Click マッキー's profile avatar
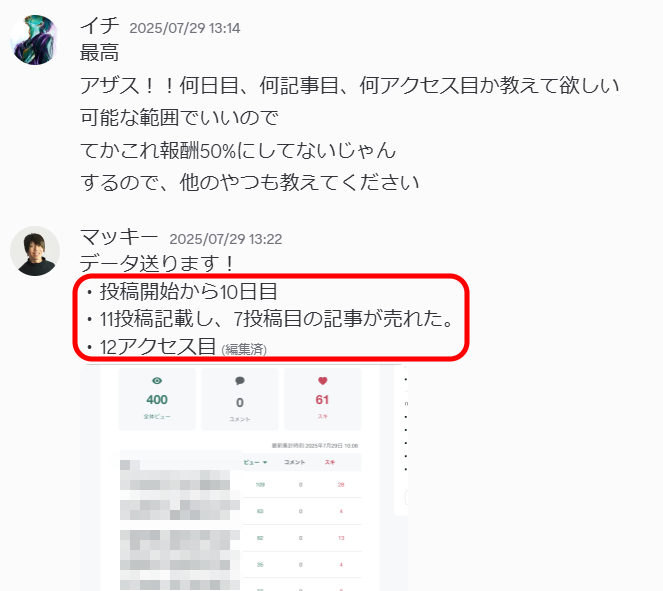Screen dimensions: 663x591 point(35,251)
